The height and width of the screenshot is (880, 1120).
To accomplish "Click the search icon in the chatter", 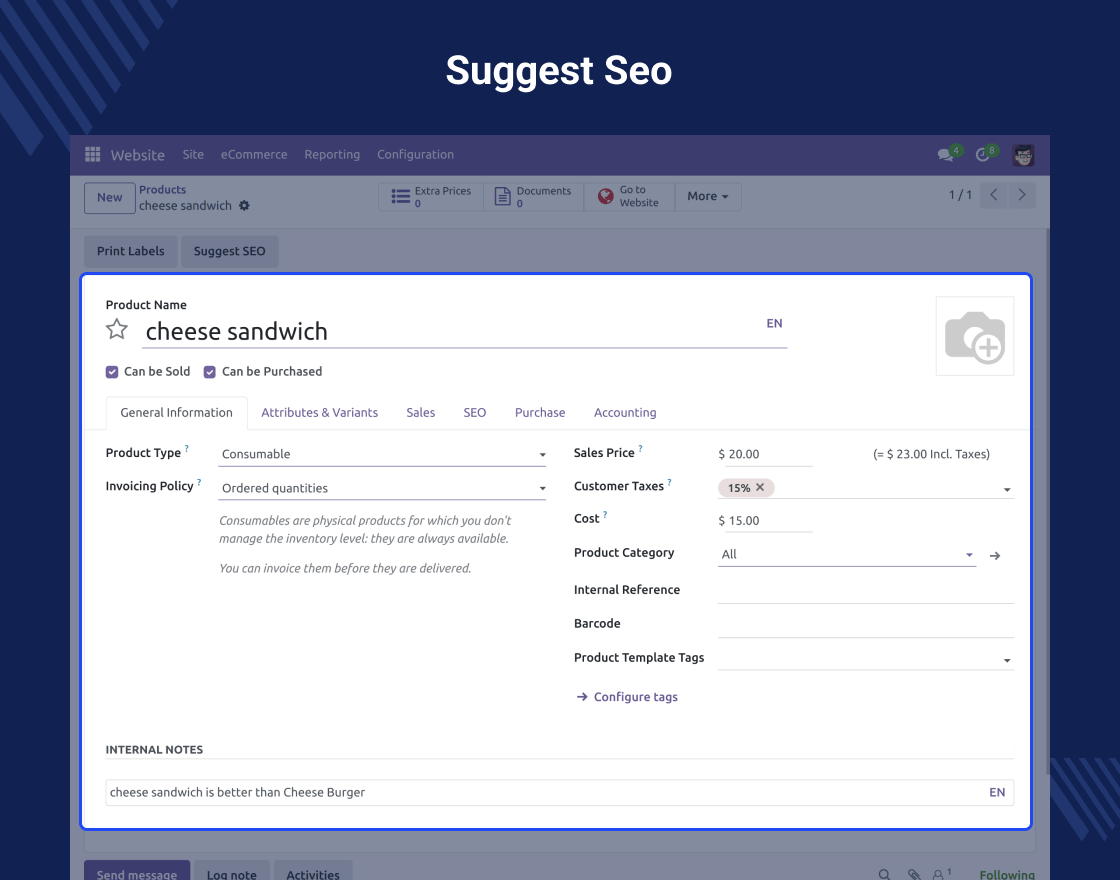I will pyautogui.click(x=884, y=874).
